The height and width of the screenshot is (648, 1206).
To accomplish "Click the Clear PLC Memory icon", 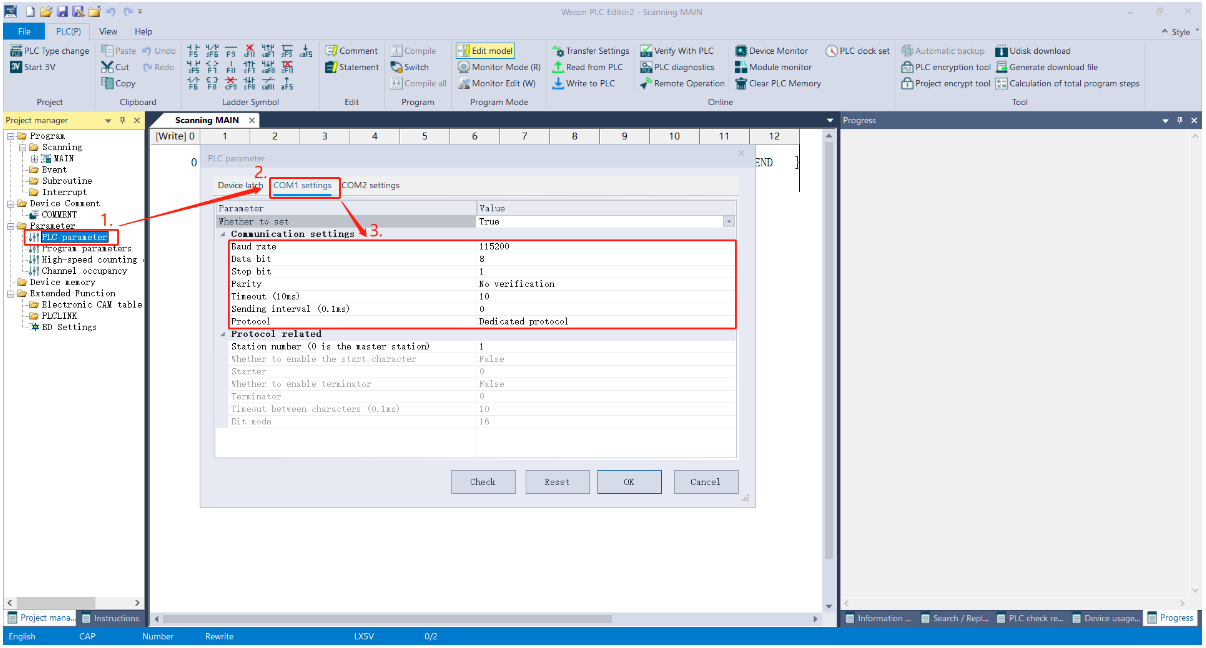I will [x=741, y=84].
